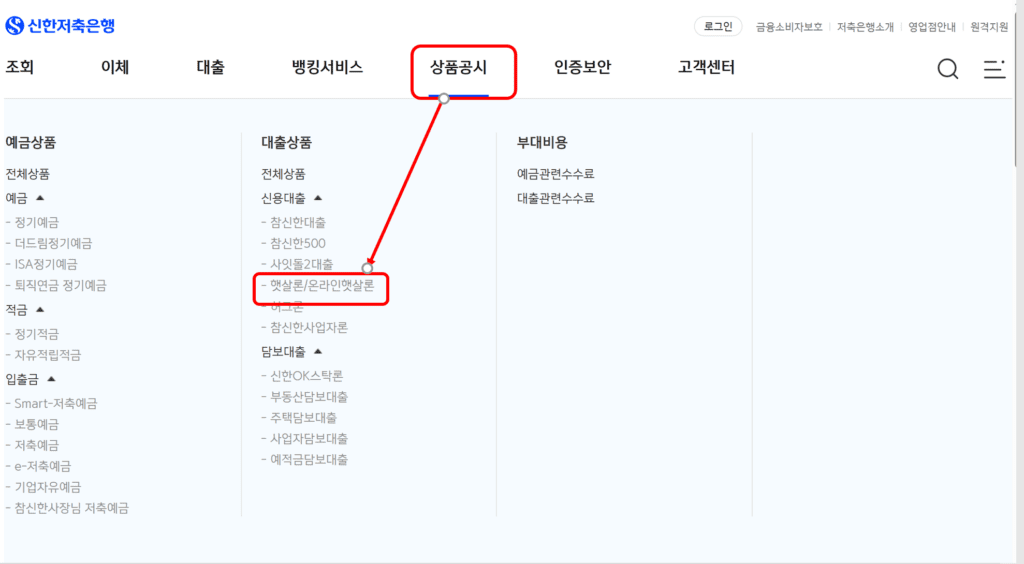Open 대출관련수수료 fee page

click(x=556, y=198)
